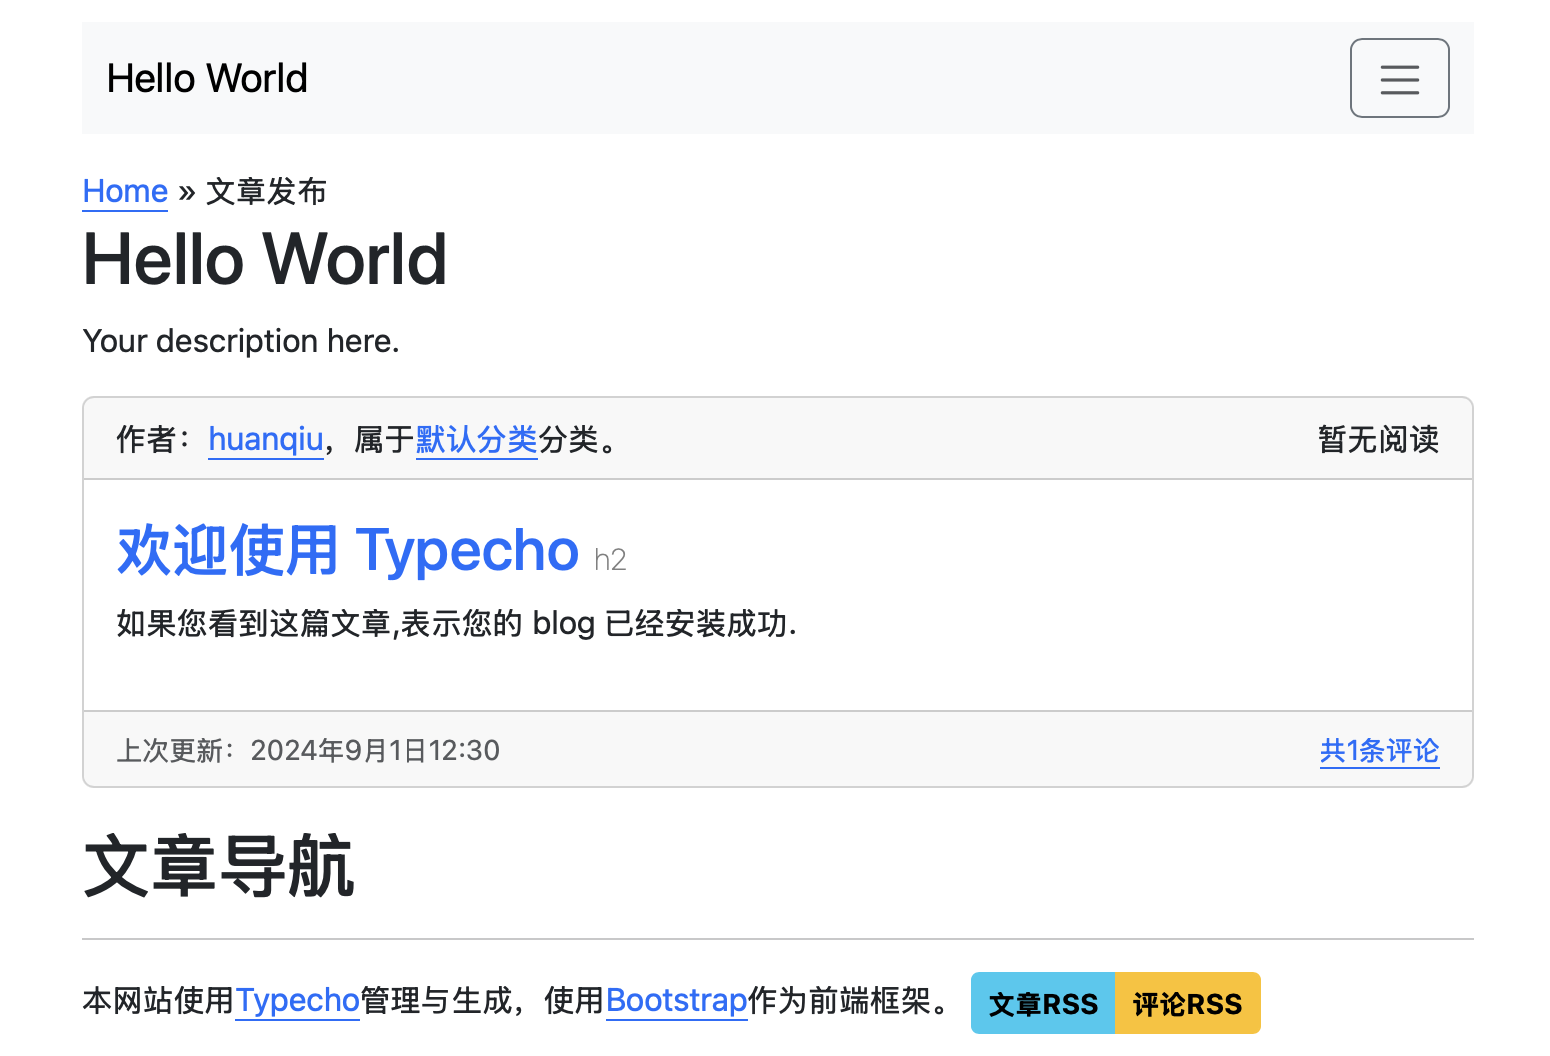1550x1056 pixels.
Task: Visit the Typecho link in footer
Action: [x=297, y=1000]
